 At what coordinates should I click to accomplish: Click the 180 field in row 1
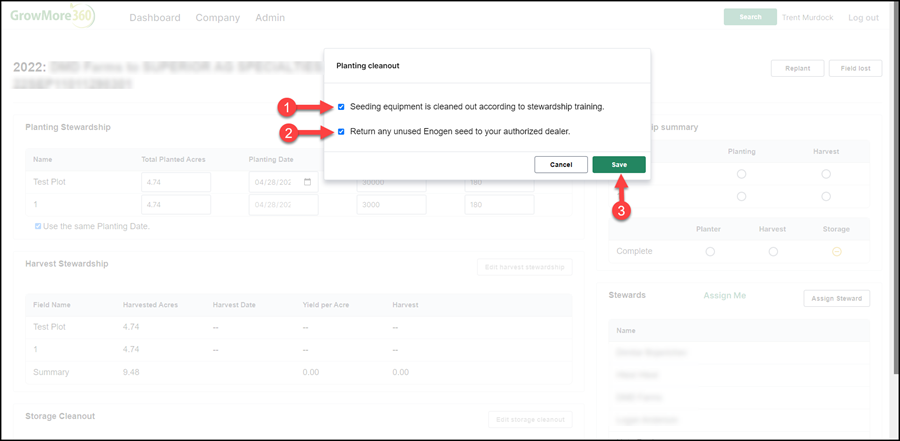(x=499, y=204)
